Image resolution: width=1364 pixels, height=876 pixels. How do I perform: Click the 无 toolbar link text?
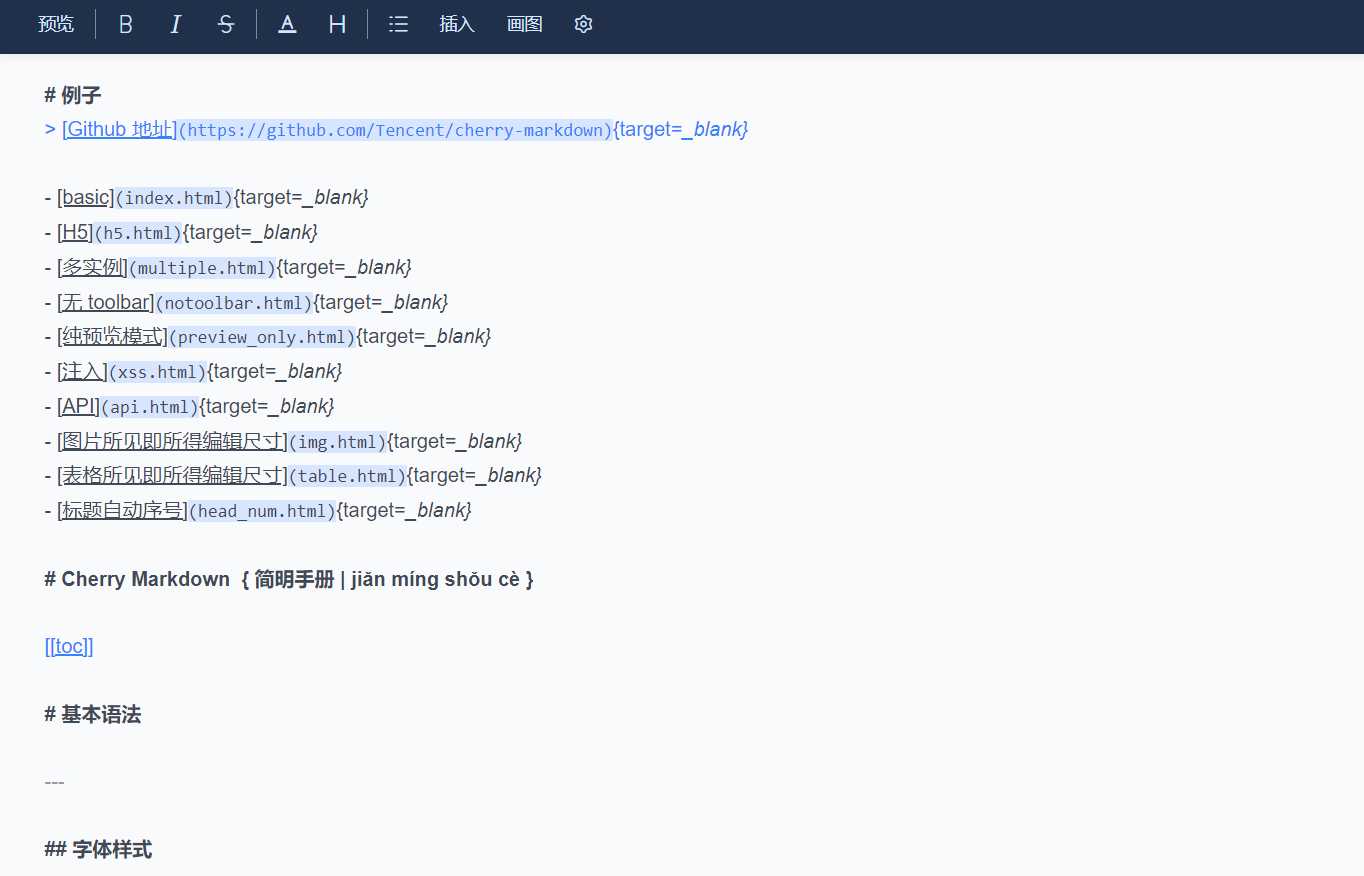106,302
